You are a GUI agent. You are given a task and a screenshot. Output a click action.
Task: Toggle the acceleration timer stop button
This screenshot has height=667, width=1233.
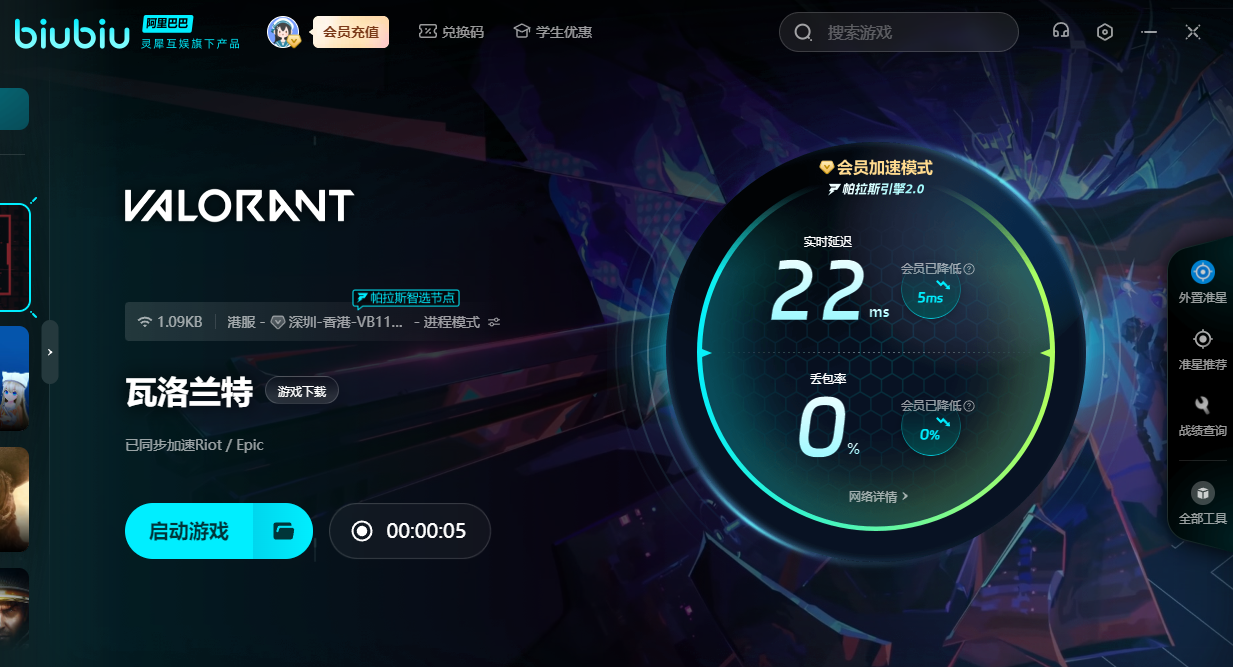pyautogui.click(x=362, y=531)
